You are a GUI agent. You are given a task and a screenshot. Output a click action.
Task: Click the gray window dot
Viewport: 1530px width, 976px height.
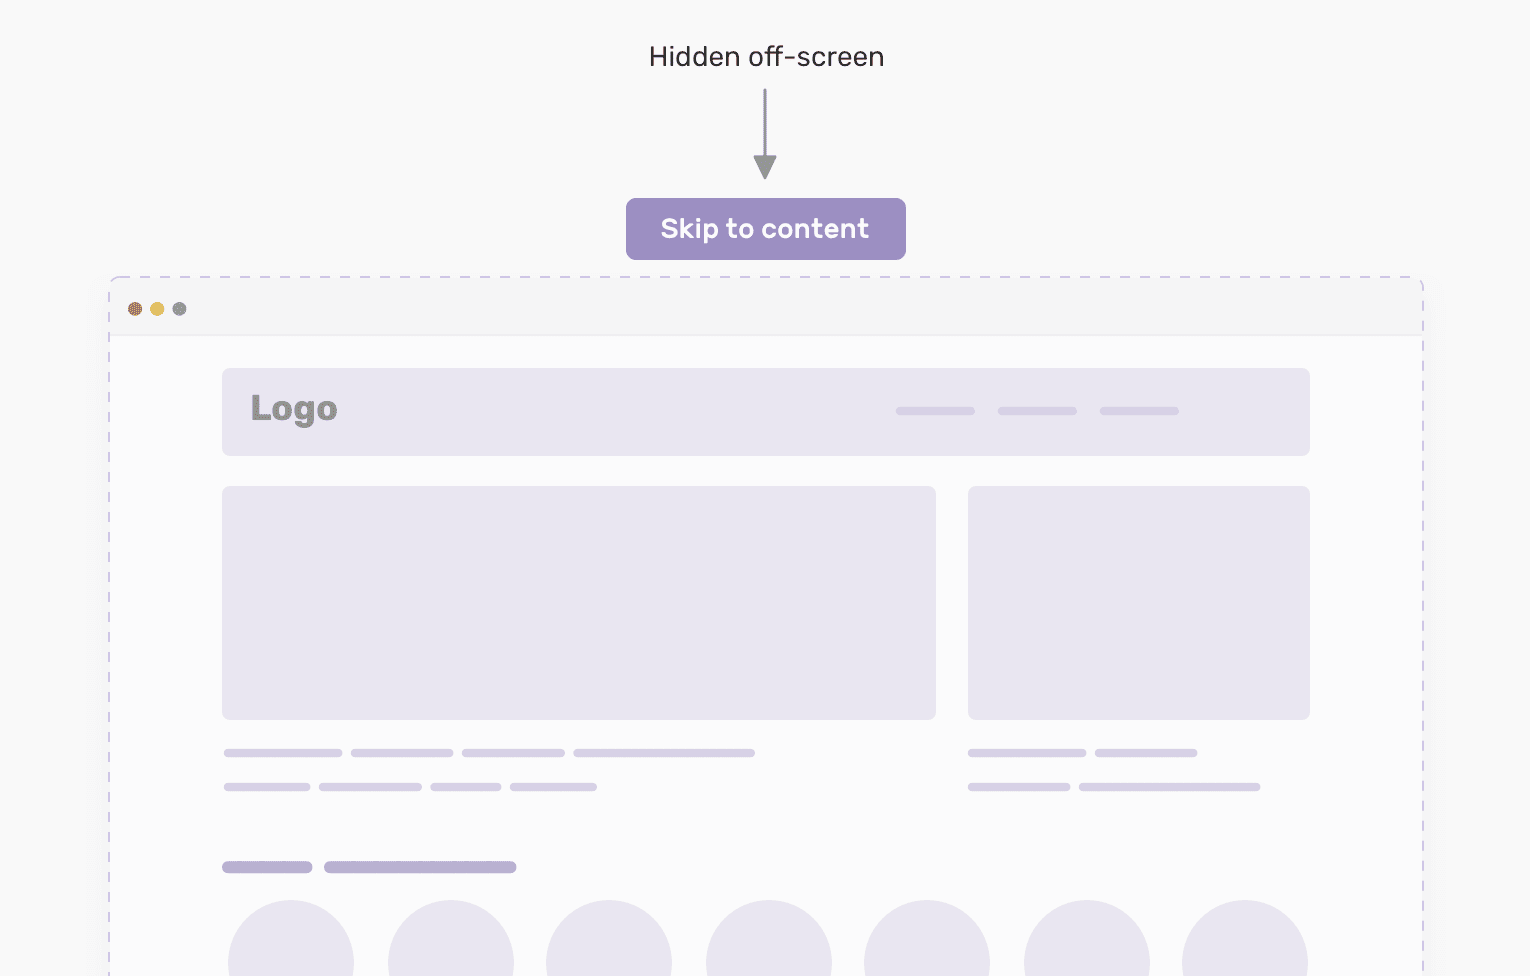pyautogui.click(x=179, y=309)
